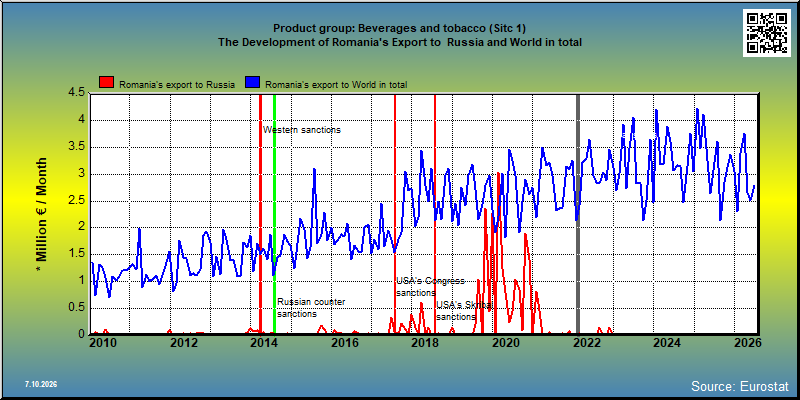Click the "USA's Skribal sanctions" annotation label
The height and width of the screenshot is (400, 800).
pyautogui.click(x=464, y=311)
